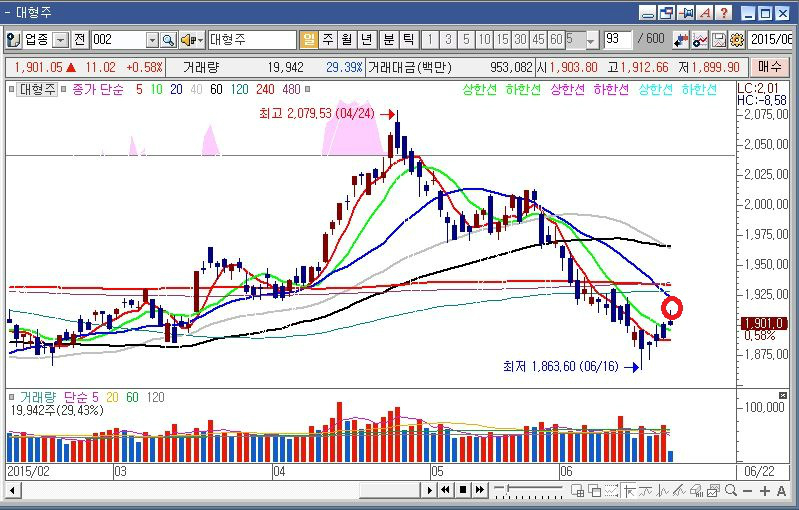Select the daily (일) chart period
Screen dimensions: 799x510
(308, 40)
